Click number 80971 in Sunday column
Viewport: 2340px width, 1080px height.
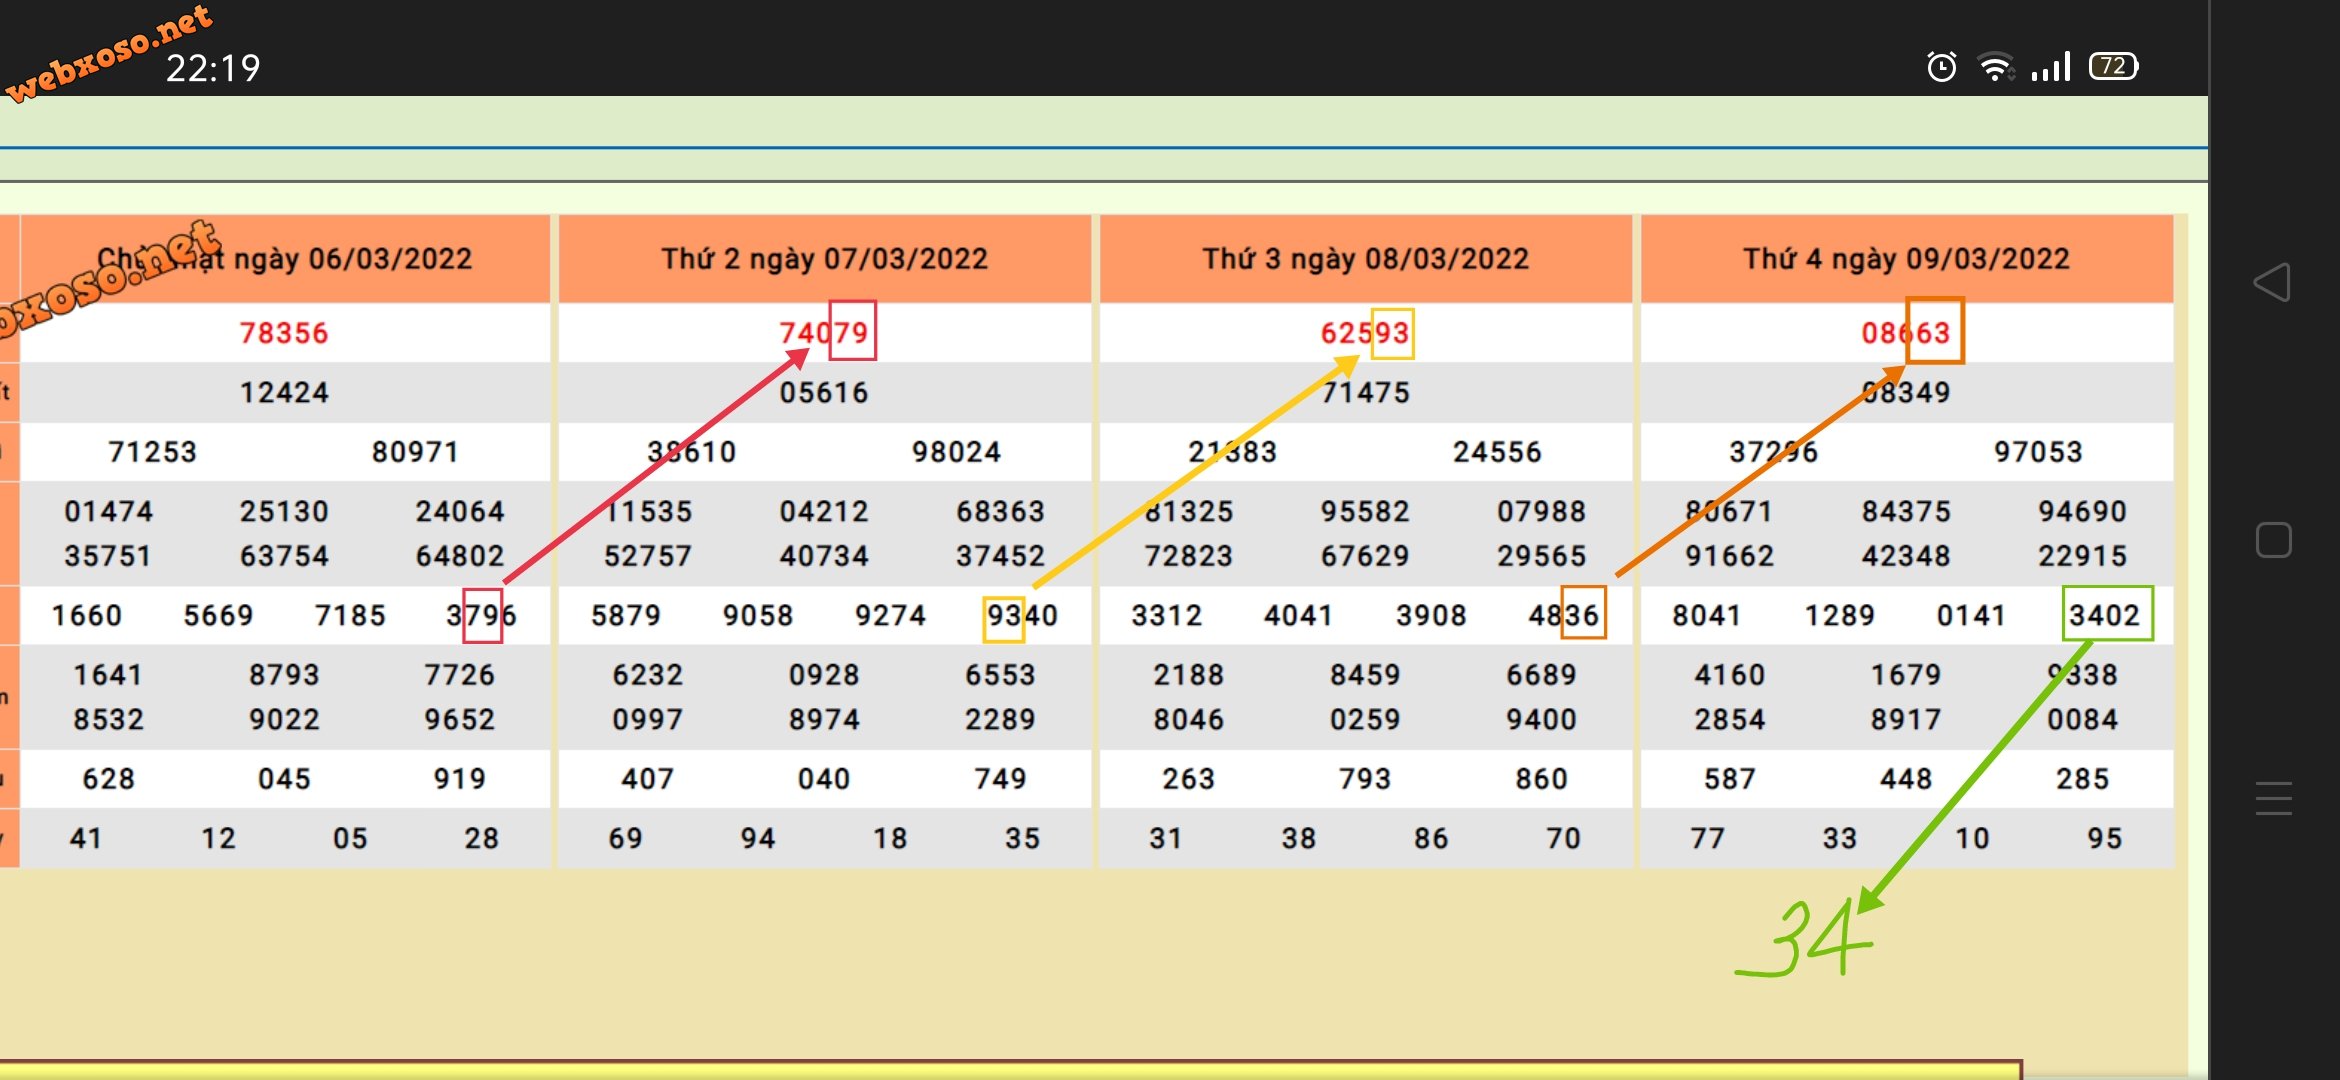pyautogui.click(x=415, y=452)
